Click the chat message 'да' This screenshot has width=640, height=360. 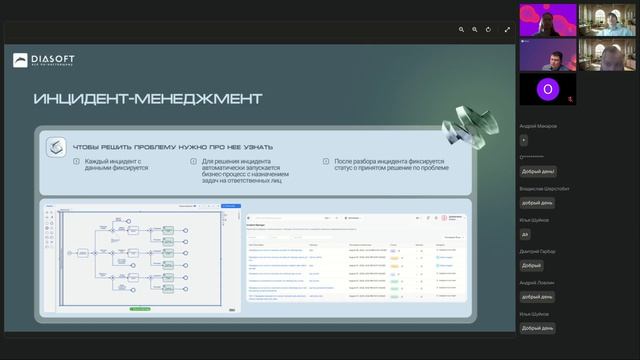(x=525, y=234)
